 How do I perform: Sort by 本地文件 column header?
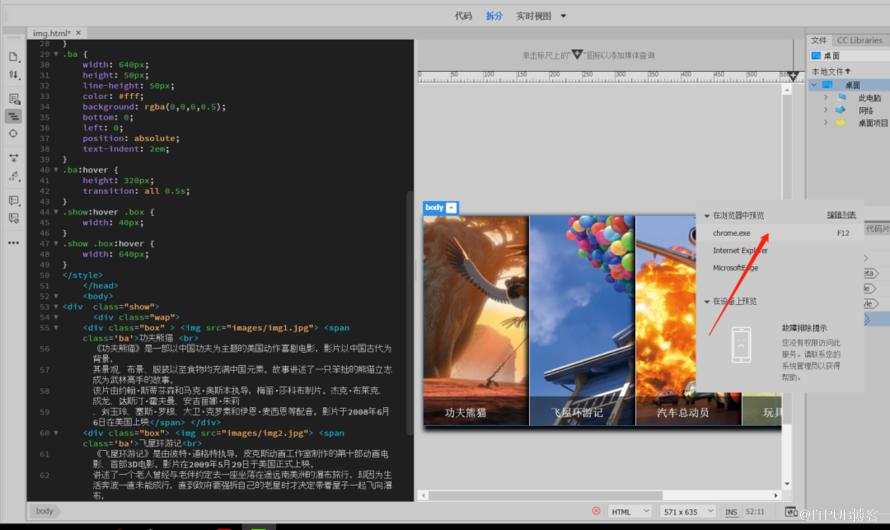coord(830,71)
